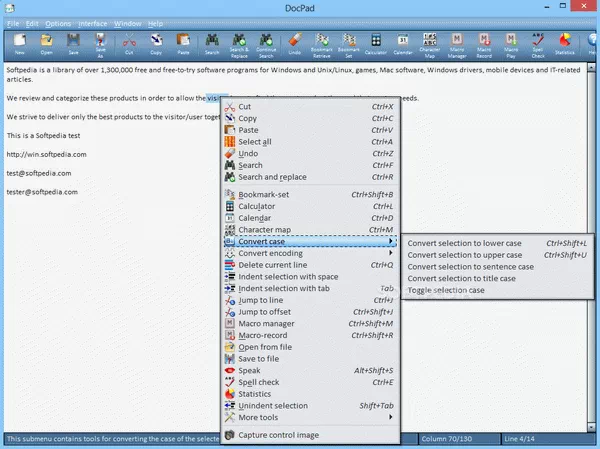Open Search & Replace from the toolbar
600x449 pixels.
(240, 45)
